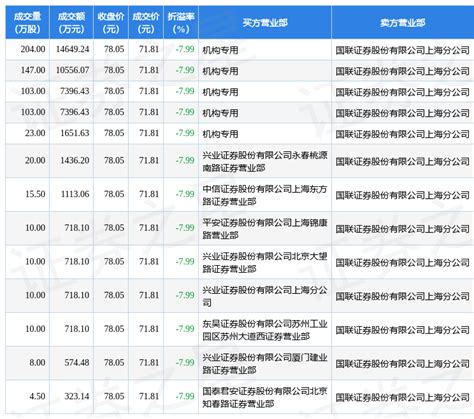The height and width of the screenshot is (419, 474).
Task: Click 718.10 in the 平安证券 row
Action: tap(77, 228)
